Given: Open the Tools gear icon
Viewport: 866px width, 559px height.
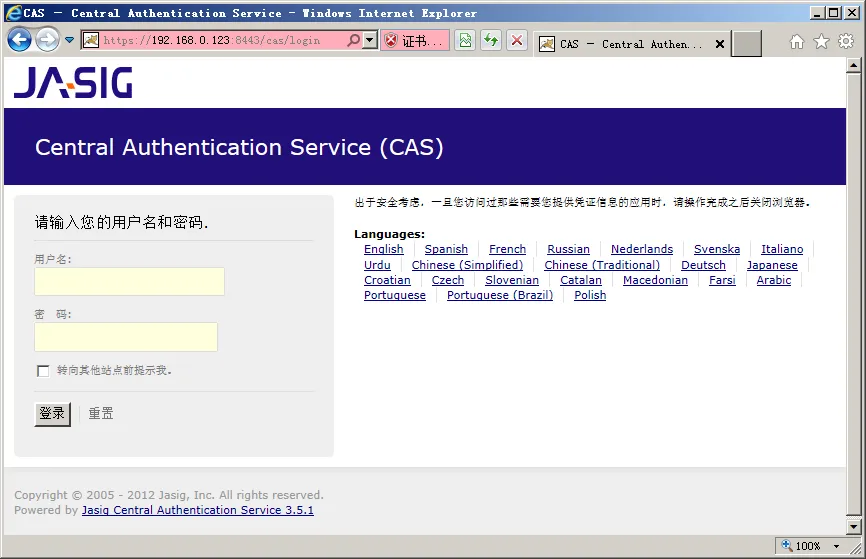Looking at the screenshot, I should click(846, 41).
